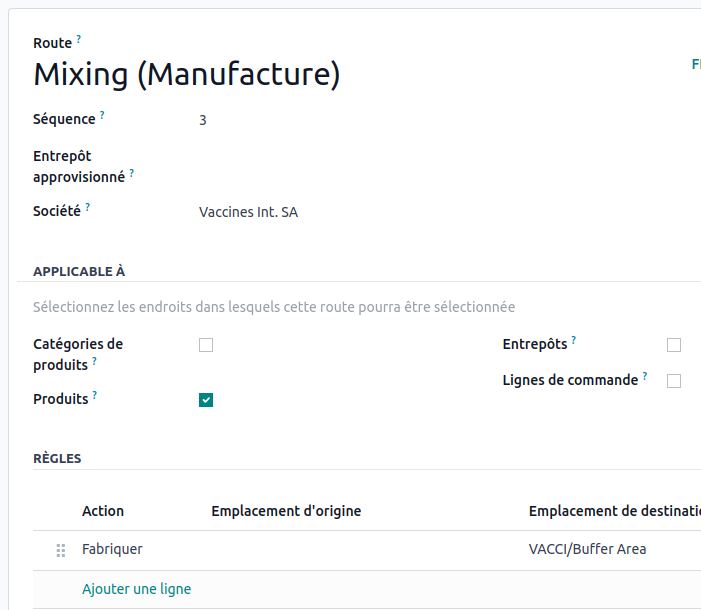Uncheck the Produits checkbox
Image resolution: width=701 pixels, height=610 pixels.
click(206, 400)
